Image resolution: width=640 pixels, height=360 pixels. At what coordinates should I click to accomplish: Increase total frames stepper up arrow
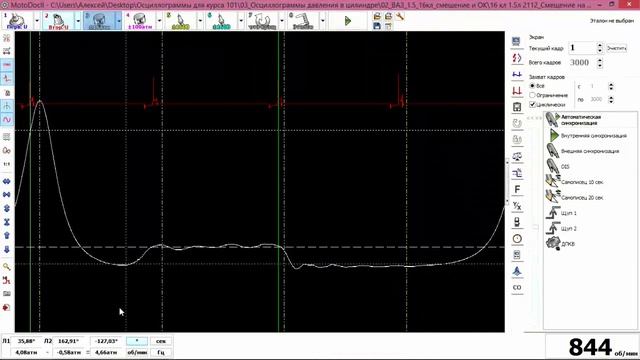click(x=600, y=60)
